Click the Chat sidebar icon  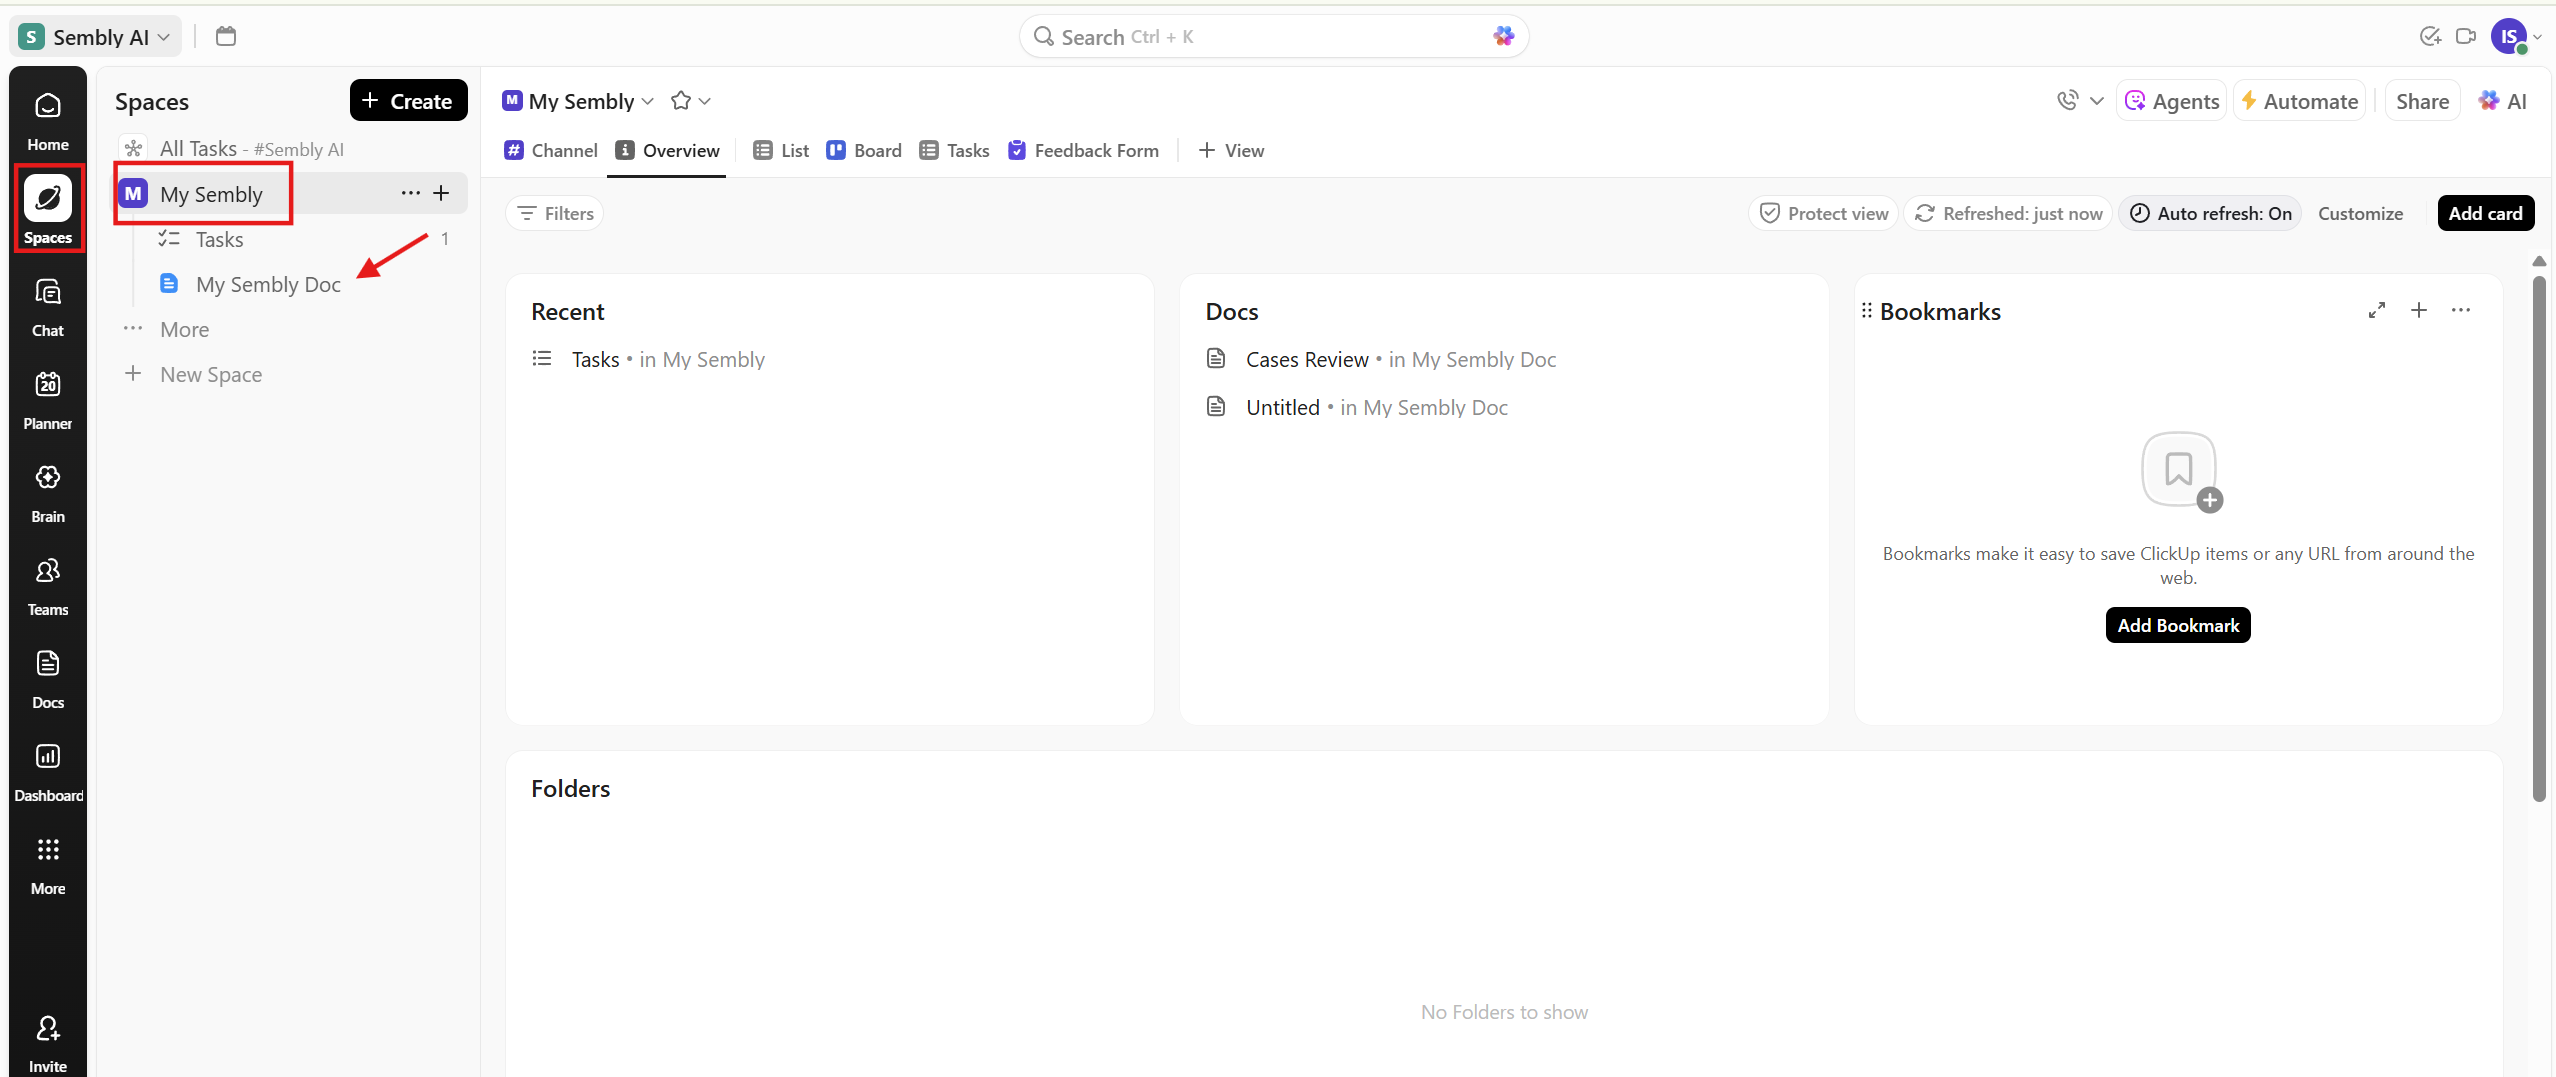click(47, 307)
